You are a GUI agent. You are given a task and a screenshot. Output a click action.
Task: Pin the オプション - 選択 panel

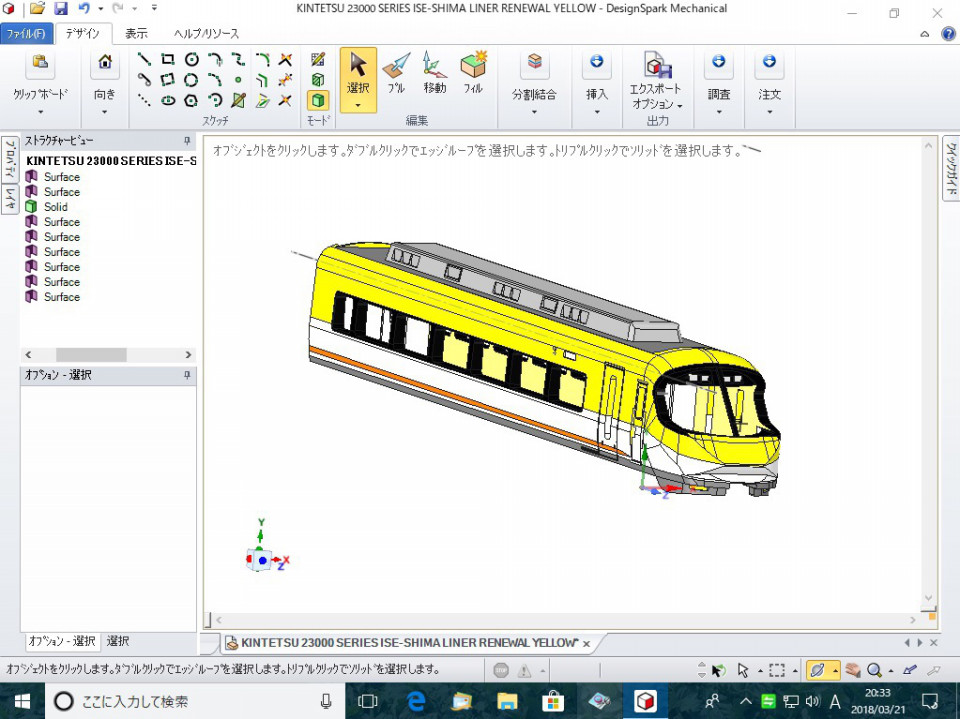187,375
